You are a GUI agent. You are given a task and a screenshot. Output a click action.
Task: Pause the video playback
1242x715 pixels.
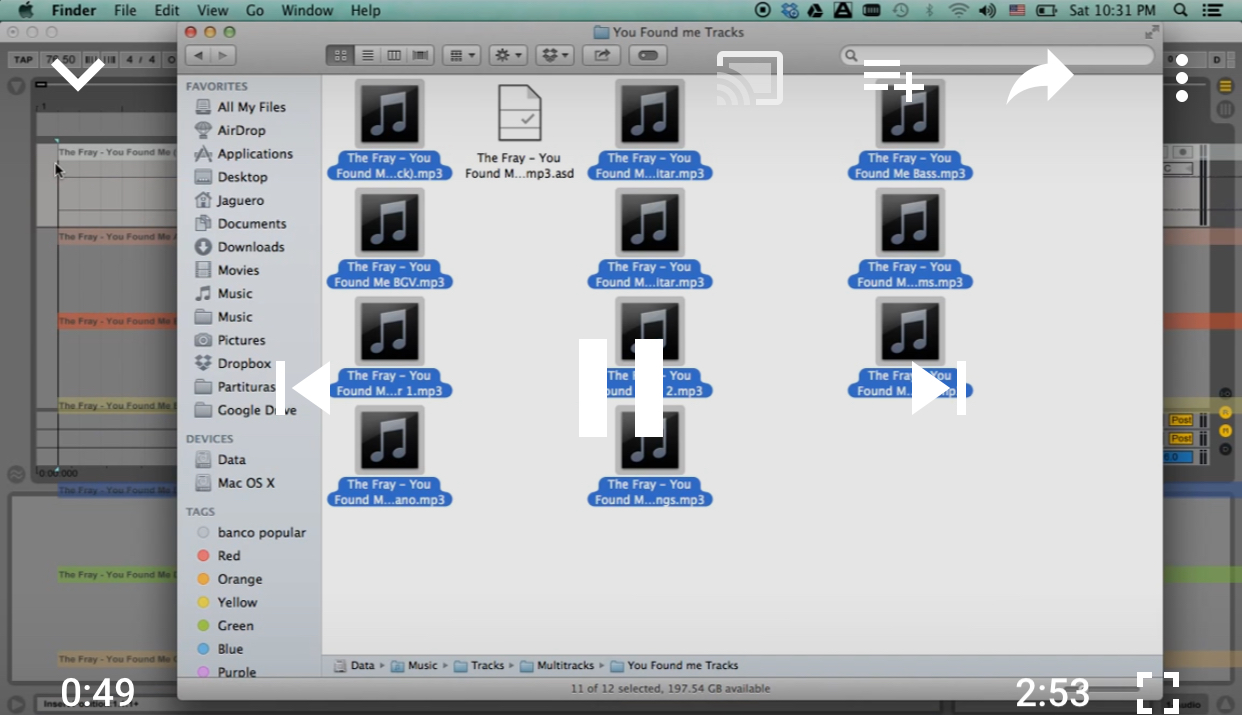coord(621,388)
